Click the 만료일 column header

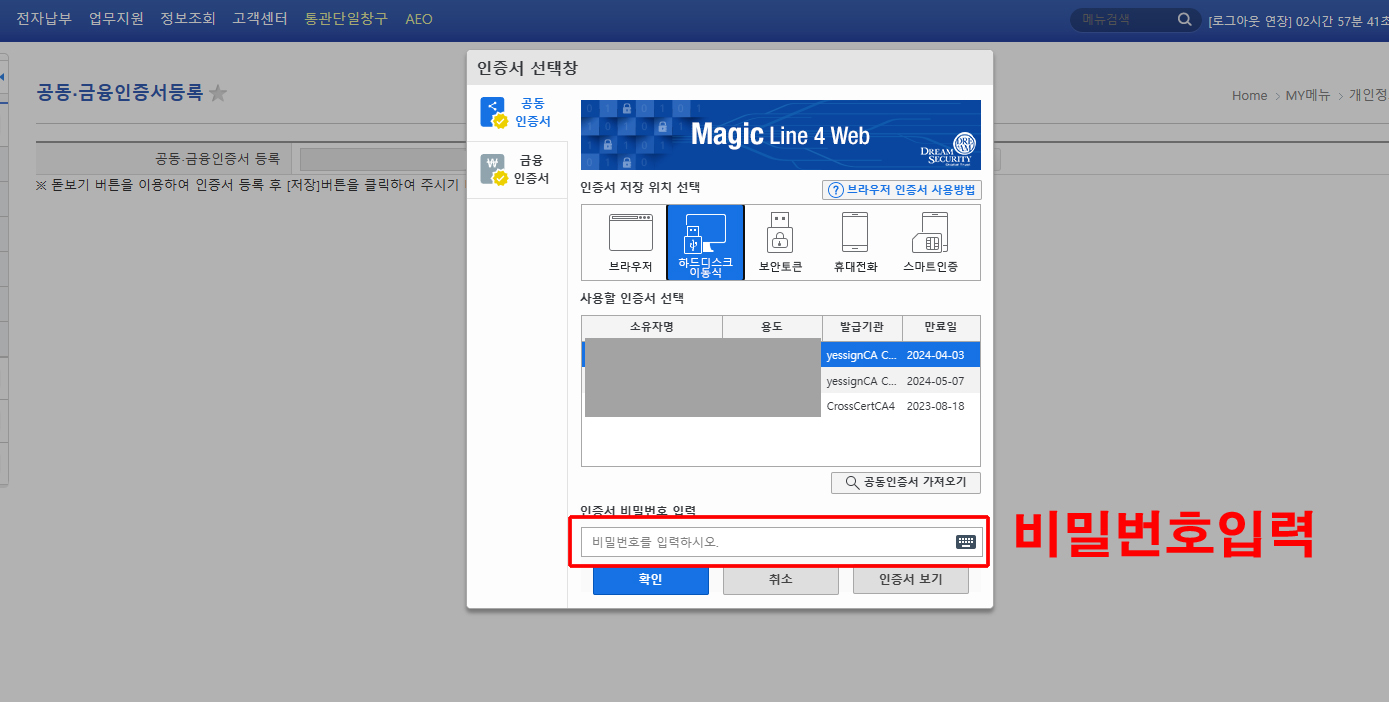[x=941, y=328]
